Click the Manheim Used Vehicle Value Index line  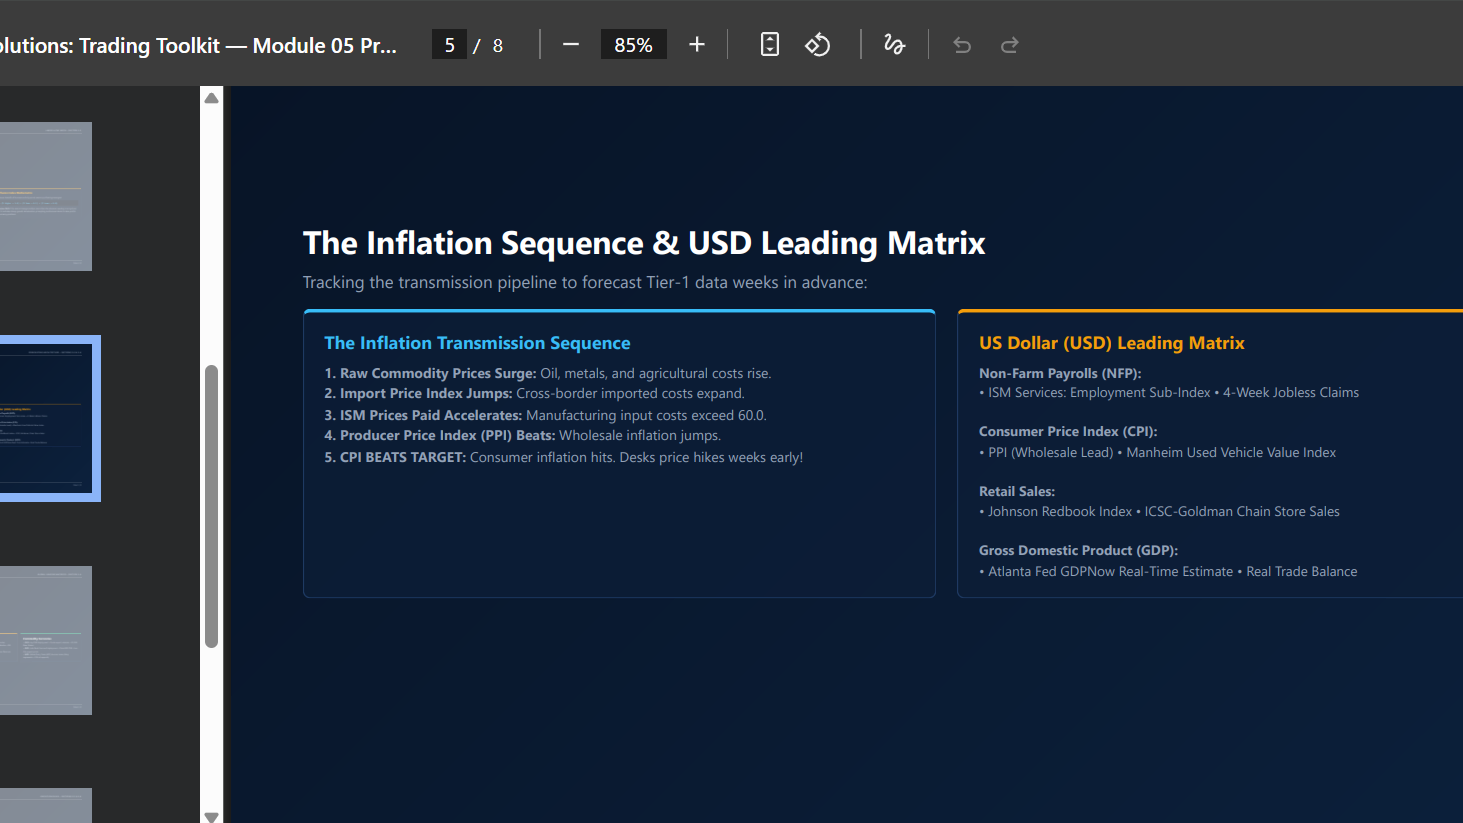click(x=1158, y=452)
